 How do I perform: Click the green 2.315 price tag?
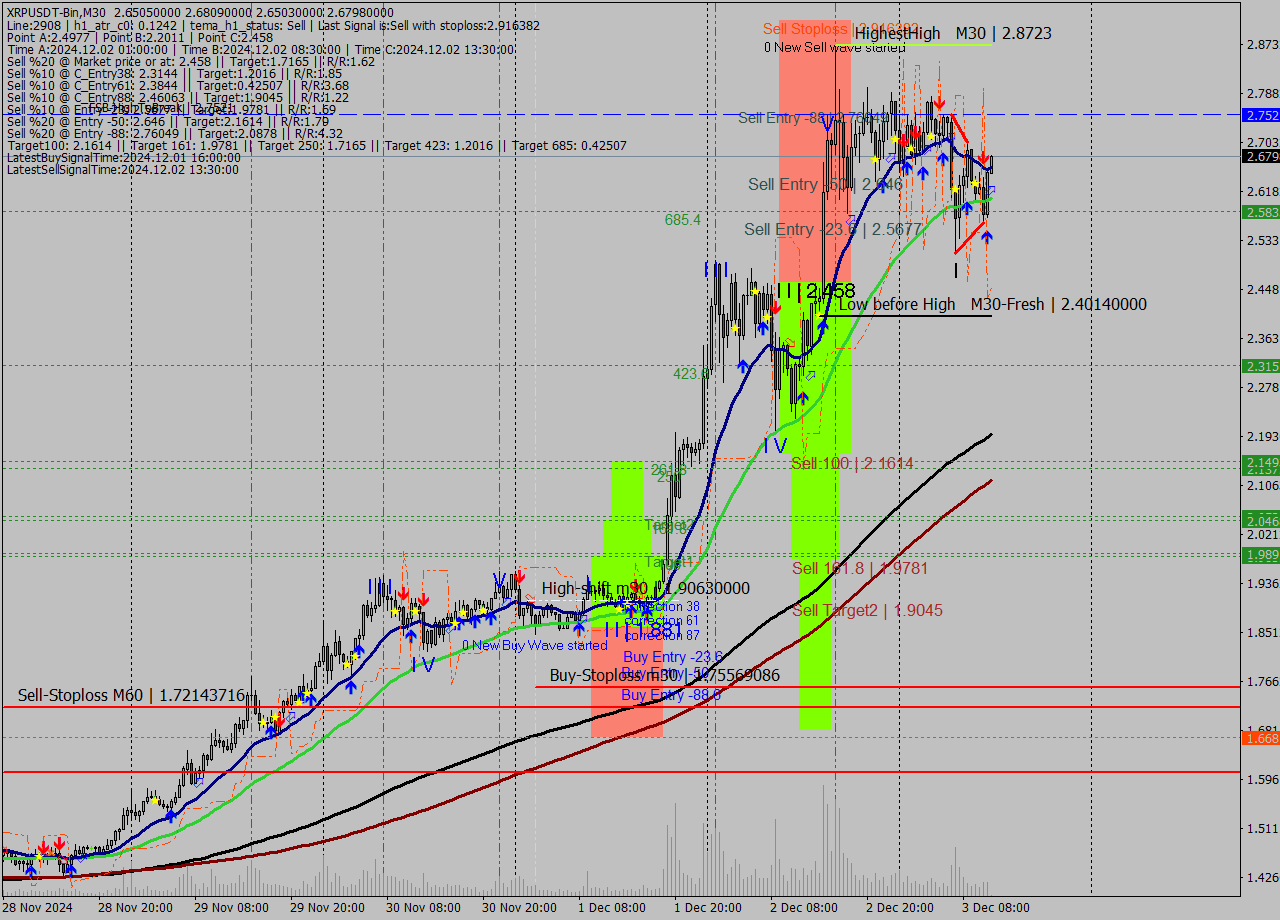[x=1260, y=366]
